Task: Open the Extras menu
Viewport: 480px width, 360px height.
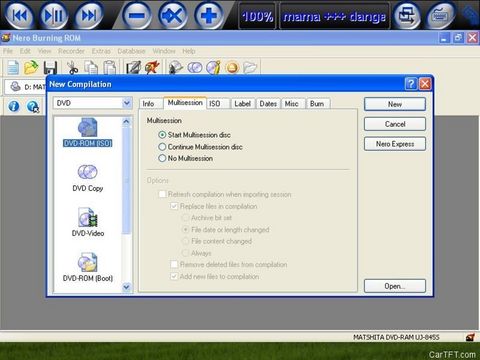Action: click(x=101, y=51)
